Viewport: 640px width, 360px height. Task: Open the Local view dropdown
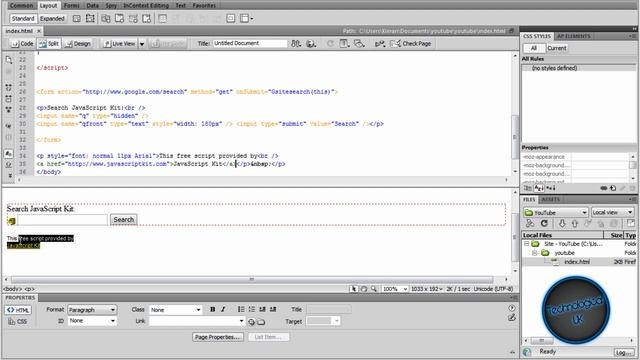point(612,212)
